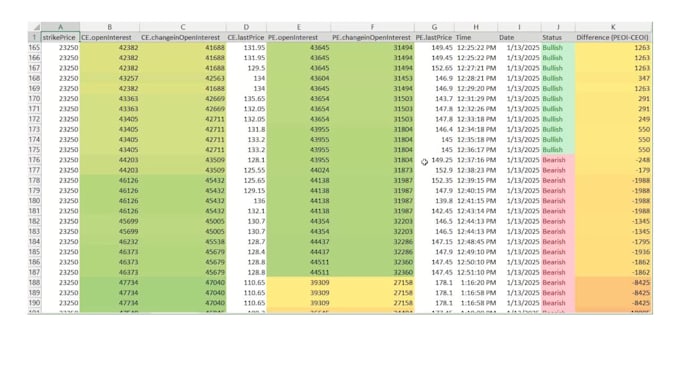Click the Time header cell
Viewport: 680px width, 383px height.
point(476,37)
